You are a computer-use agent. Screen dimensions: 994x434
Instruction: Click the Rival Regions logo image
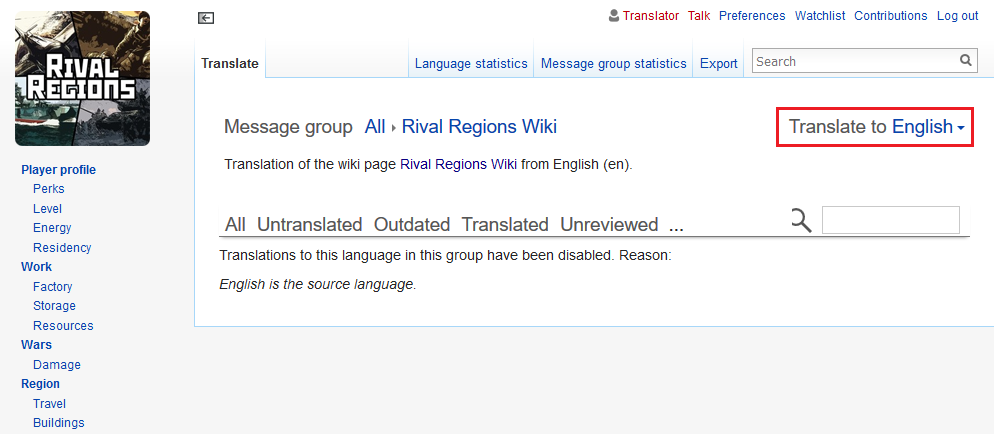(83, 79)
